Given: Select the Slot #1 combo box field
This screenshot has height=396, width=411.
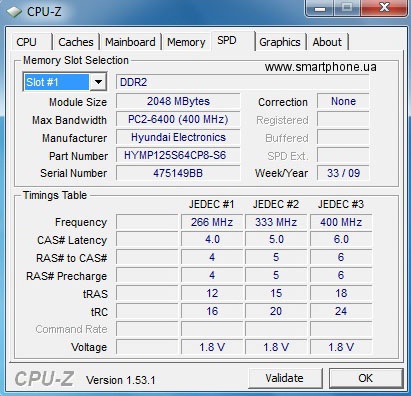Looking at the screenshot, I should point(65,82).
